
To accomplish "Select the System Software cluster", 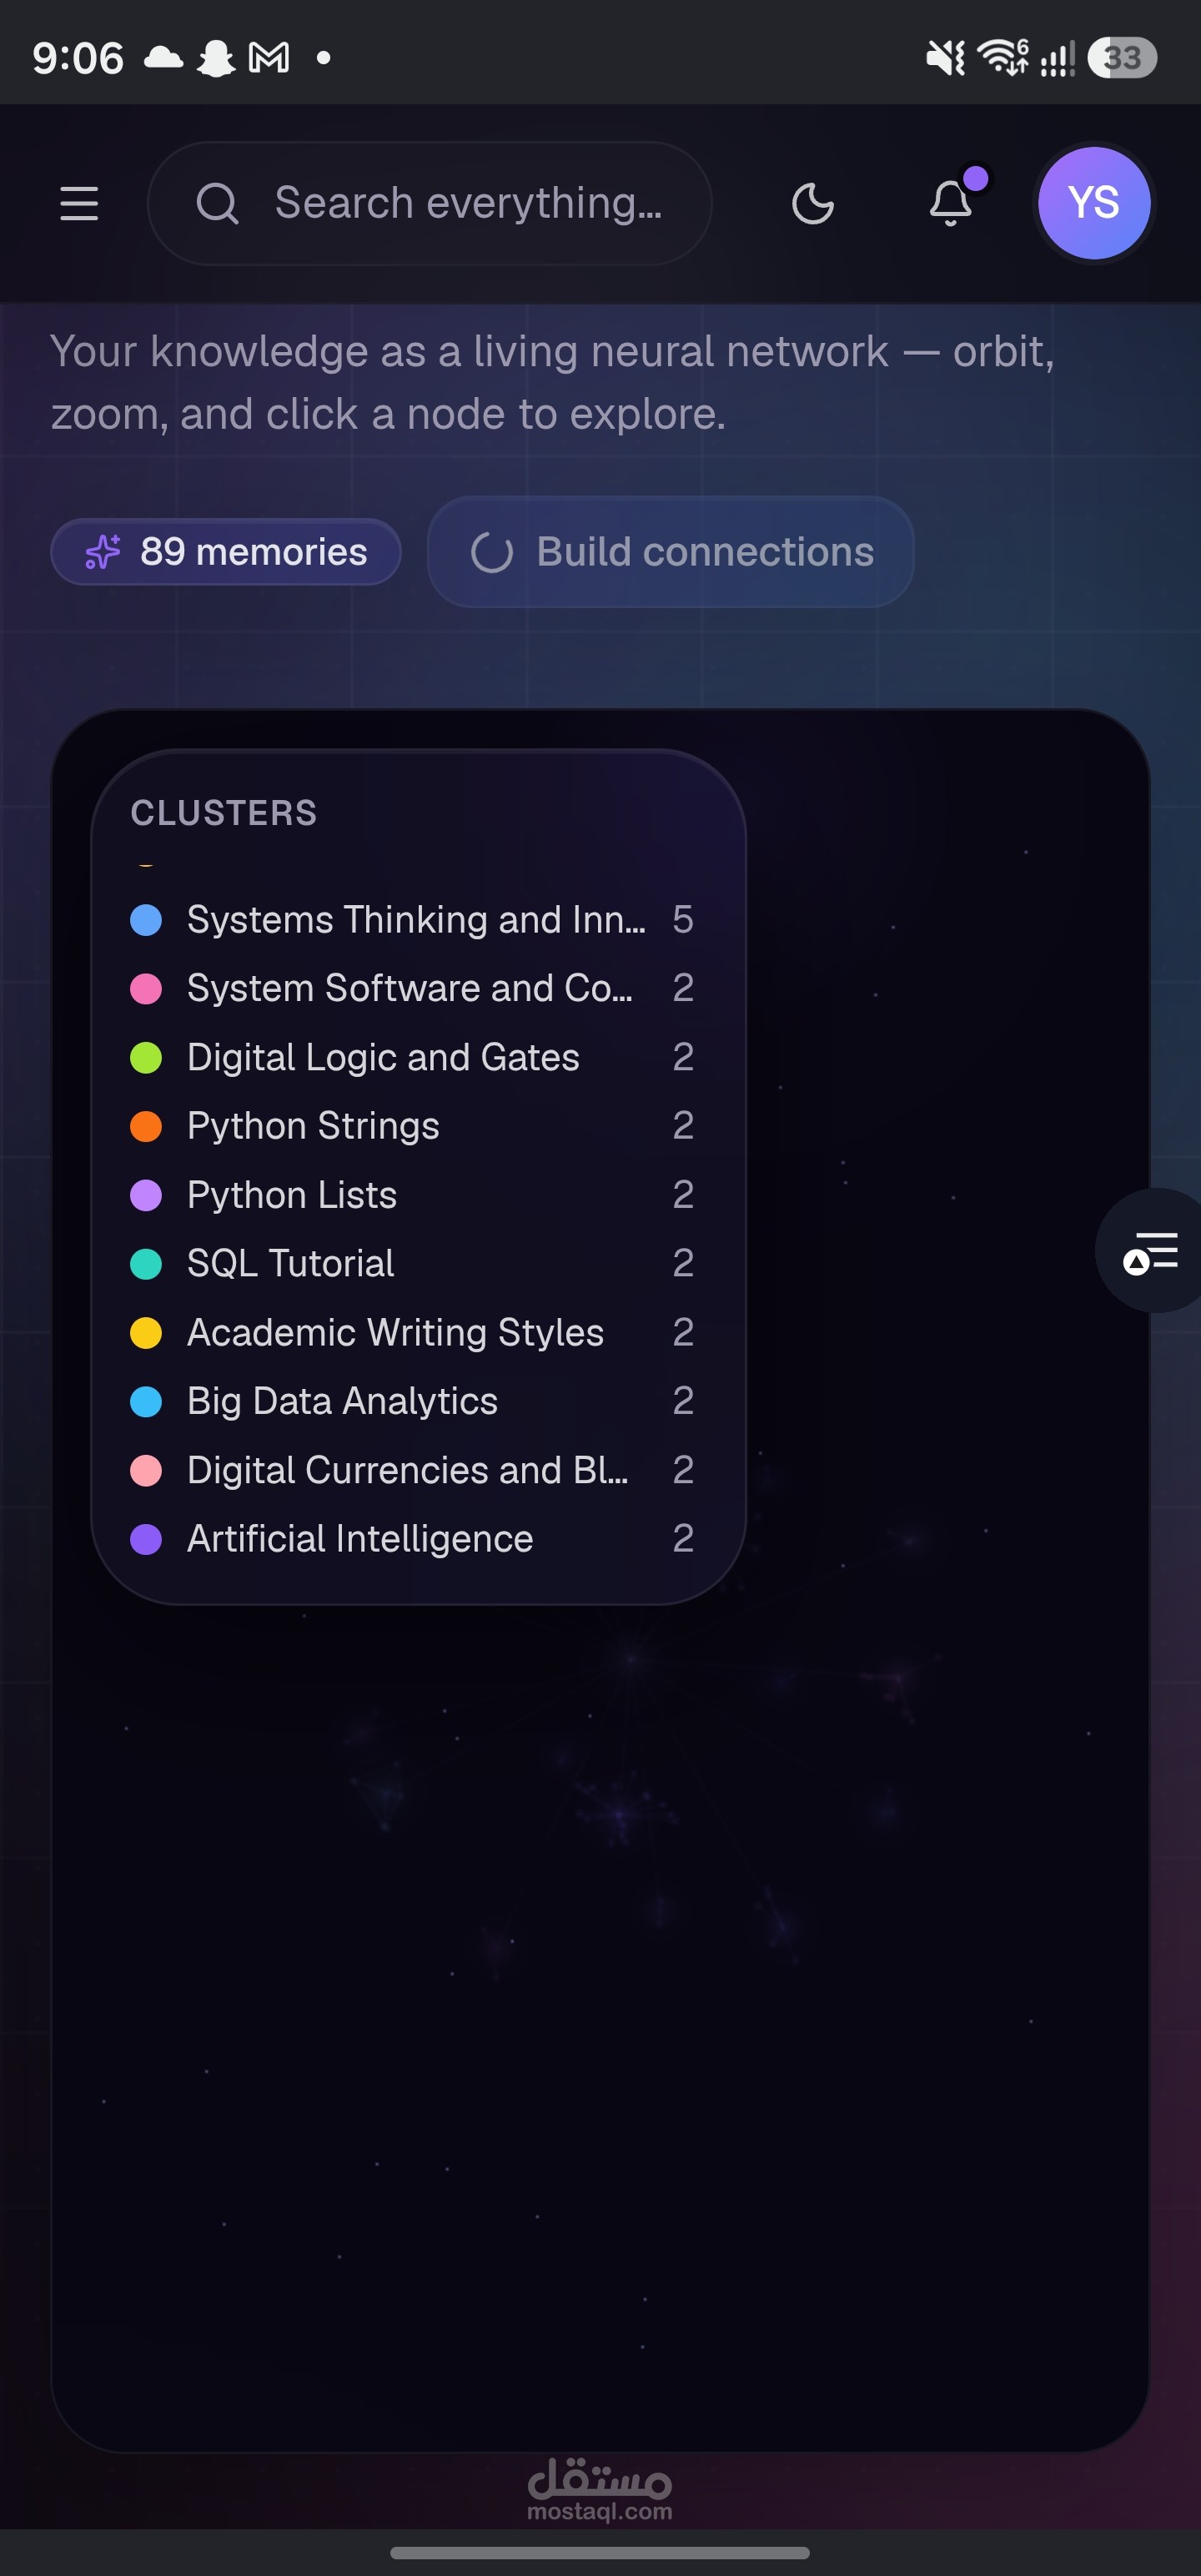I will pos(413,989).
